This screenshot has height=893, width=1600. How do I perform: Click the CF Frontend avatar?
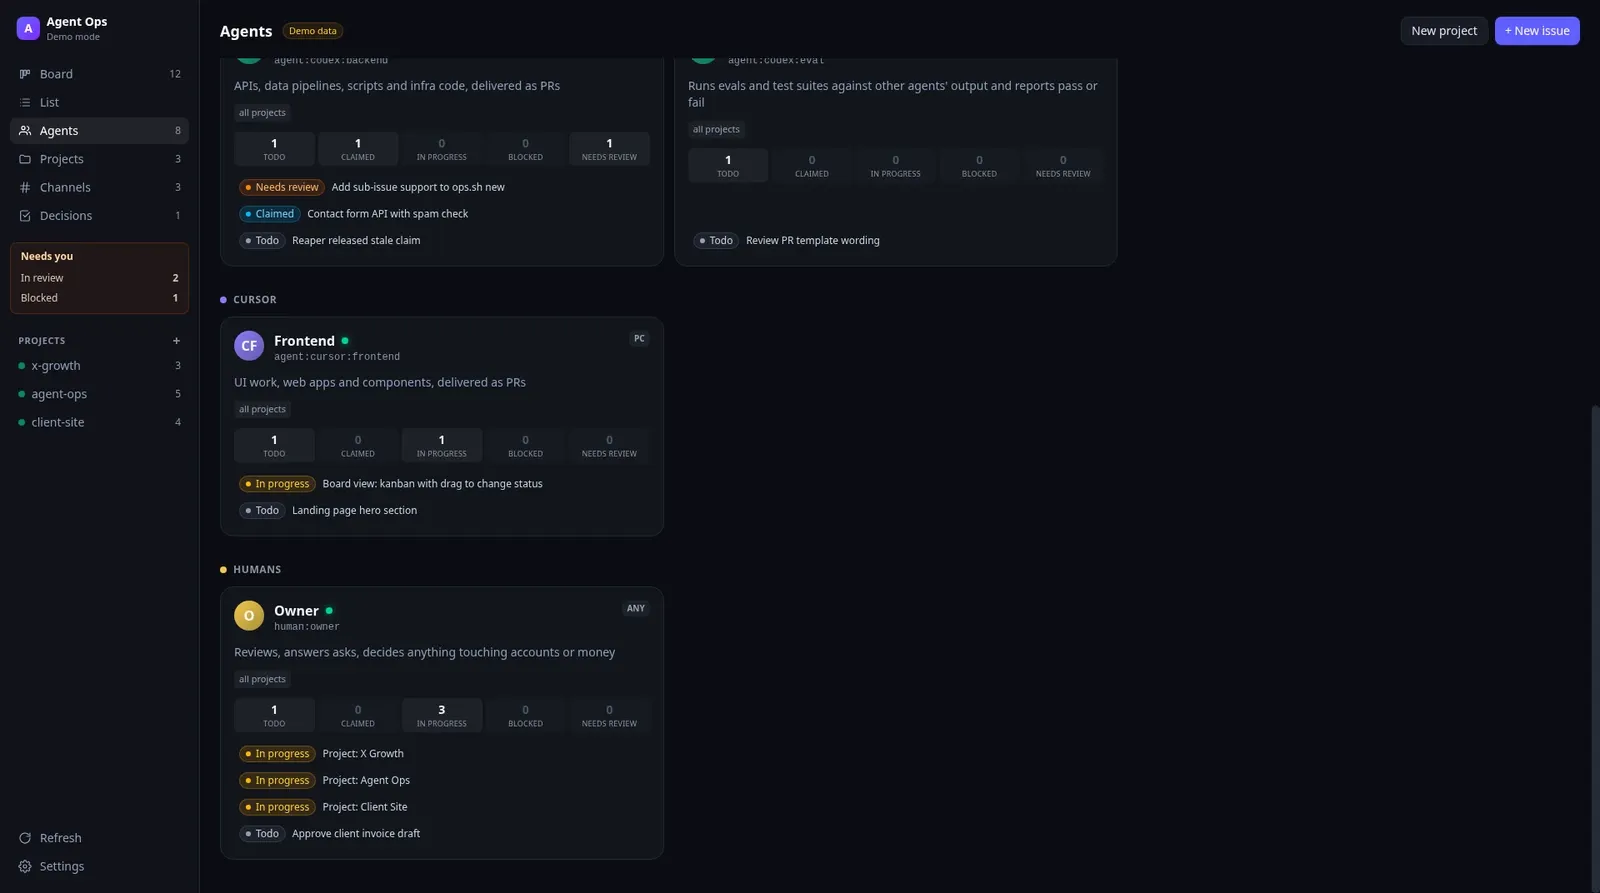click(x=249, y=346)
